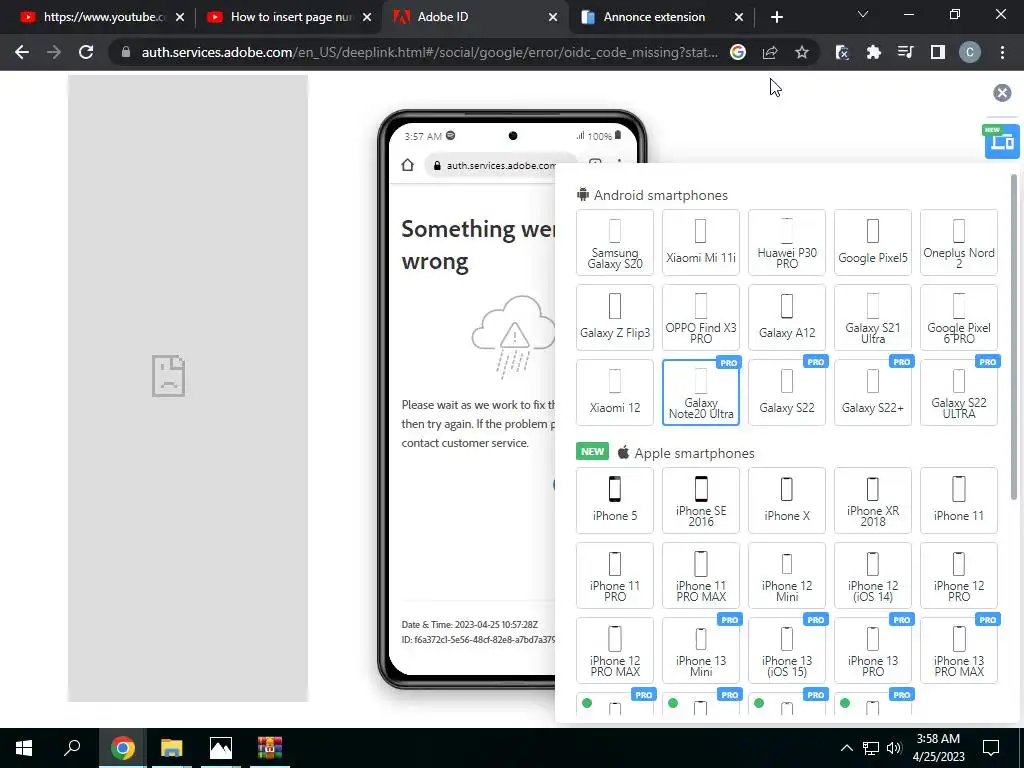This screenshot has height=768, width=1024.
Task: Choose the Galaxy S22 device tile
Action: click(787, 392)
